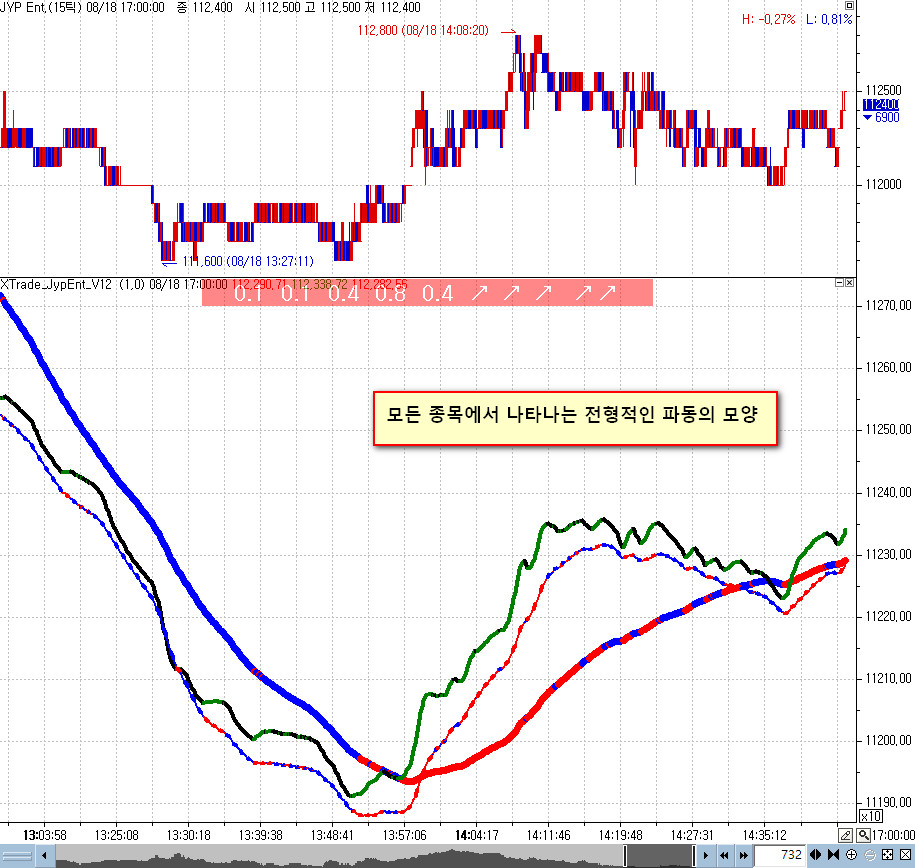Click the current price label 112400
This screenshot has width=915, height=868.
tap(881, 104)
